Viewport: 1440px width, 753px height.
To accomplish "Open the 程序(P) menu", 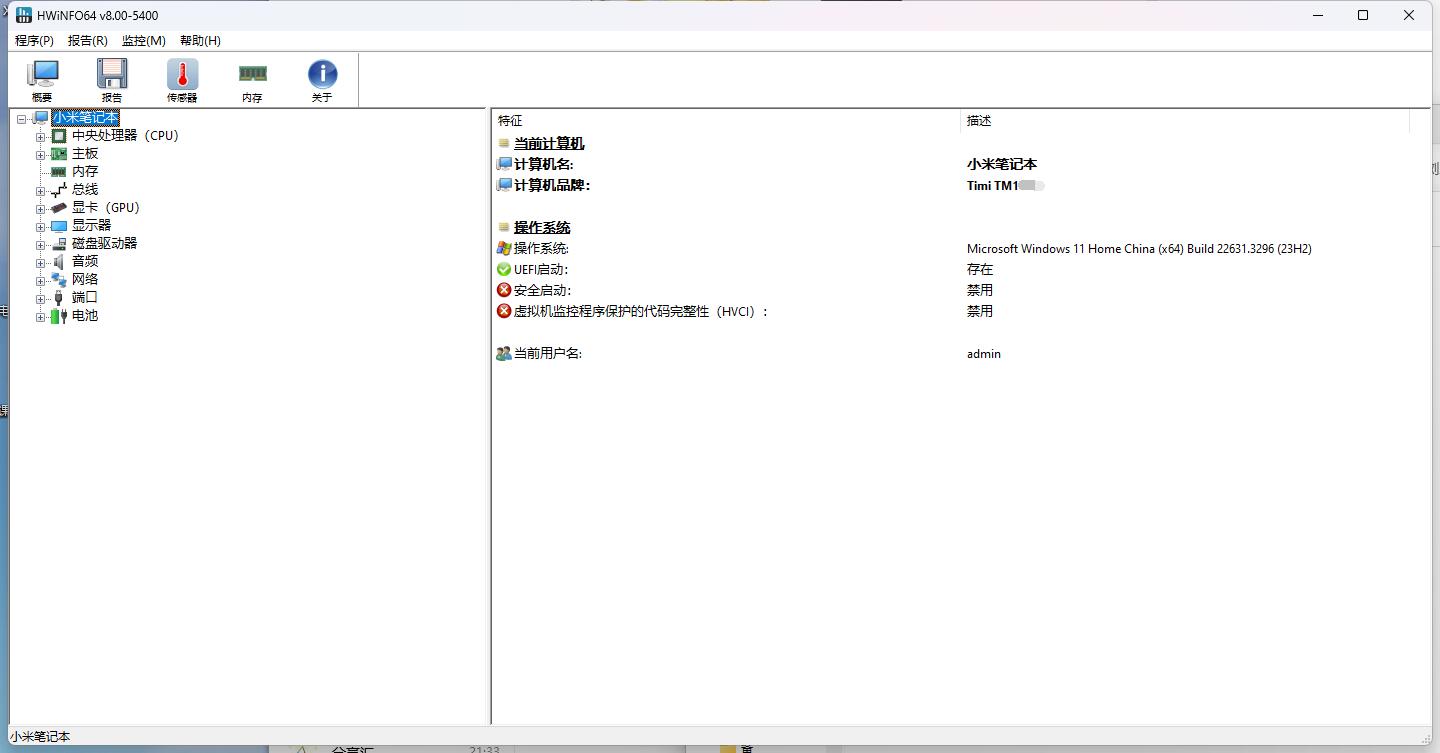I will [34, 40].
